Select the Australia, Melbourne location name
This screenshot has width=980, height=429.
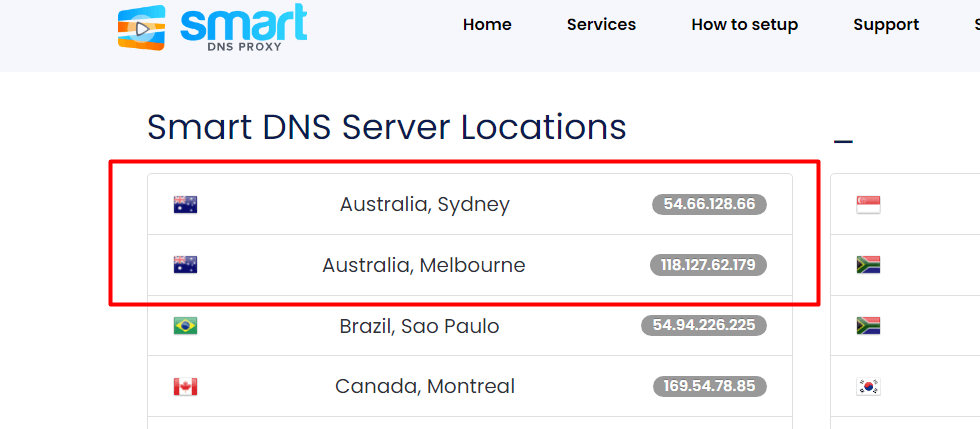pos(423,265)
